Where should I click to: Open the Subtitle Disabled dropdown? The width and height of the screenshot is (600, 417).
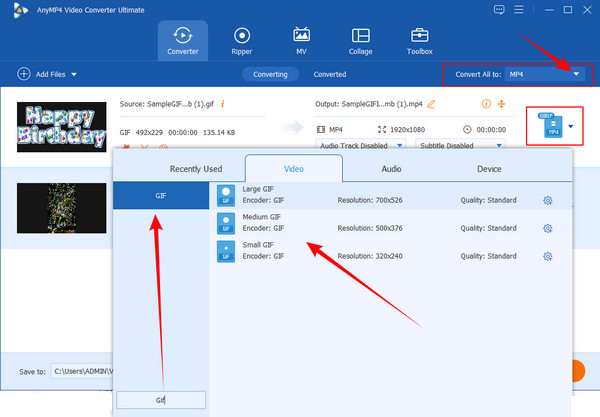point(460,145)
